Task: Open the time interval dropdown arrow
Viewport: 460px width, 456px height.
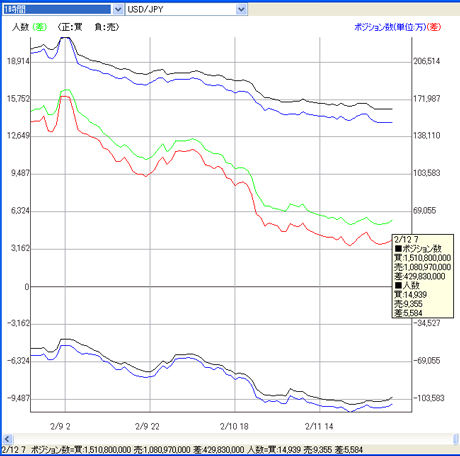Action: [x=117, y=9]
